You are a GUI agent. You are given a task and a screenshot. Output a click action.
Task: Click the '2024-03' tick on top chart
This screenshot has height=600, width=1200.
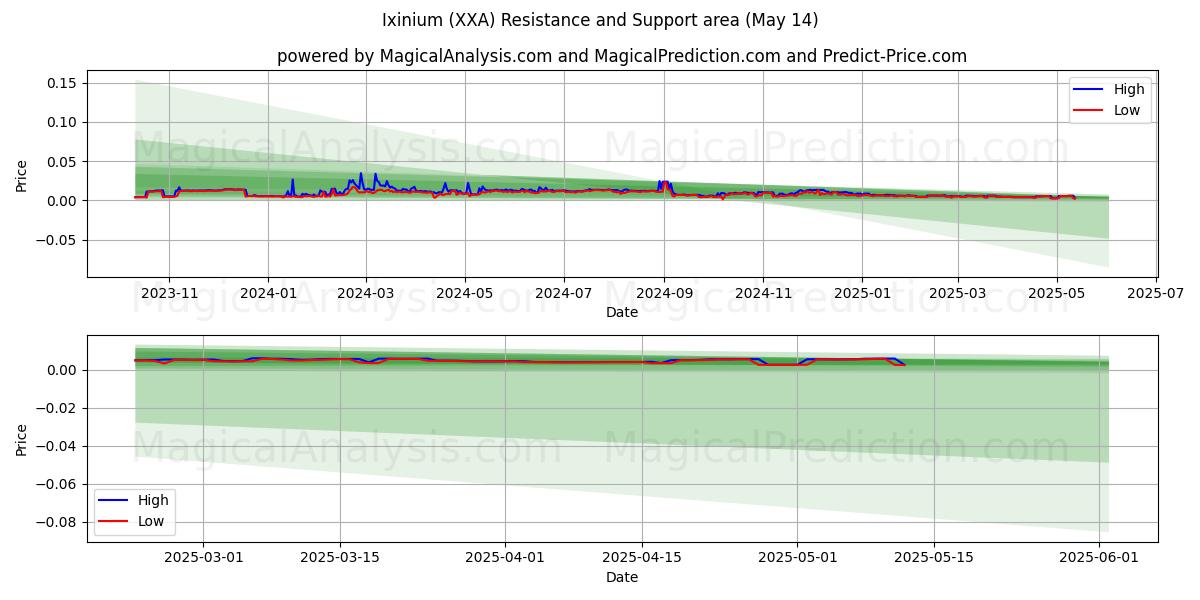click(x=365, y=293)
